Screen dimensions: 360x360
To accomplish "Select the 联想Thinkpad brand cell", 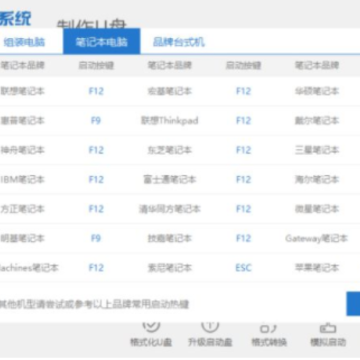I will point(170,120).
